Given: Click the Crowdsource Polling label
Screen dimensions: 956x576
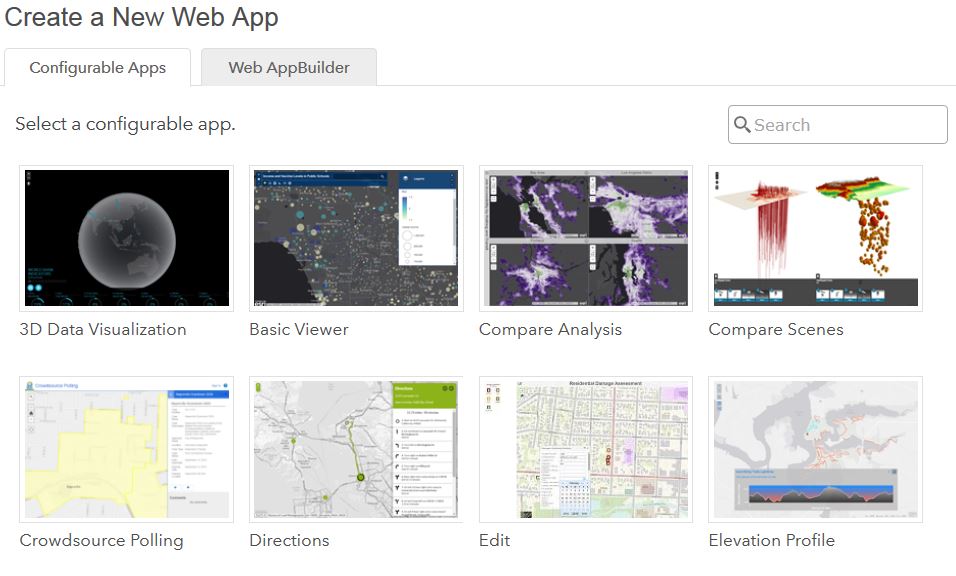Looking at the screenshot, I should 102,540.
